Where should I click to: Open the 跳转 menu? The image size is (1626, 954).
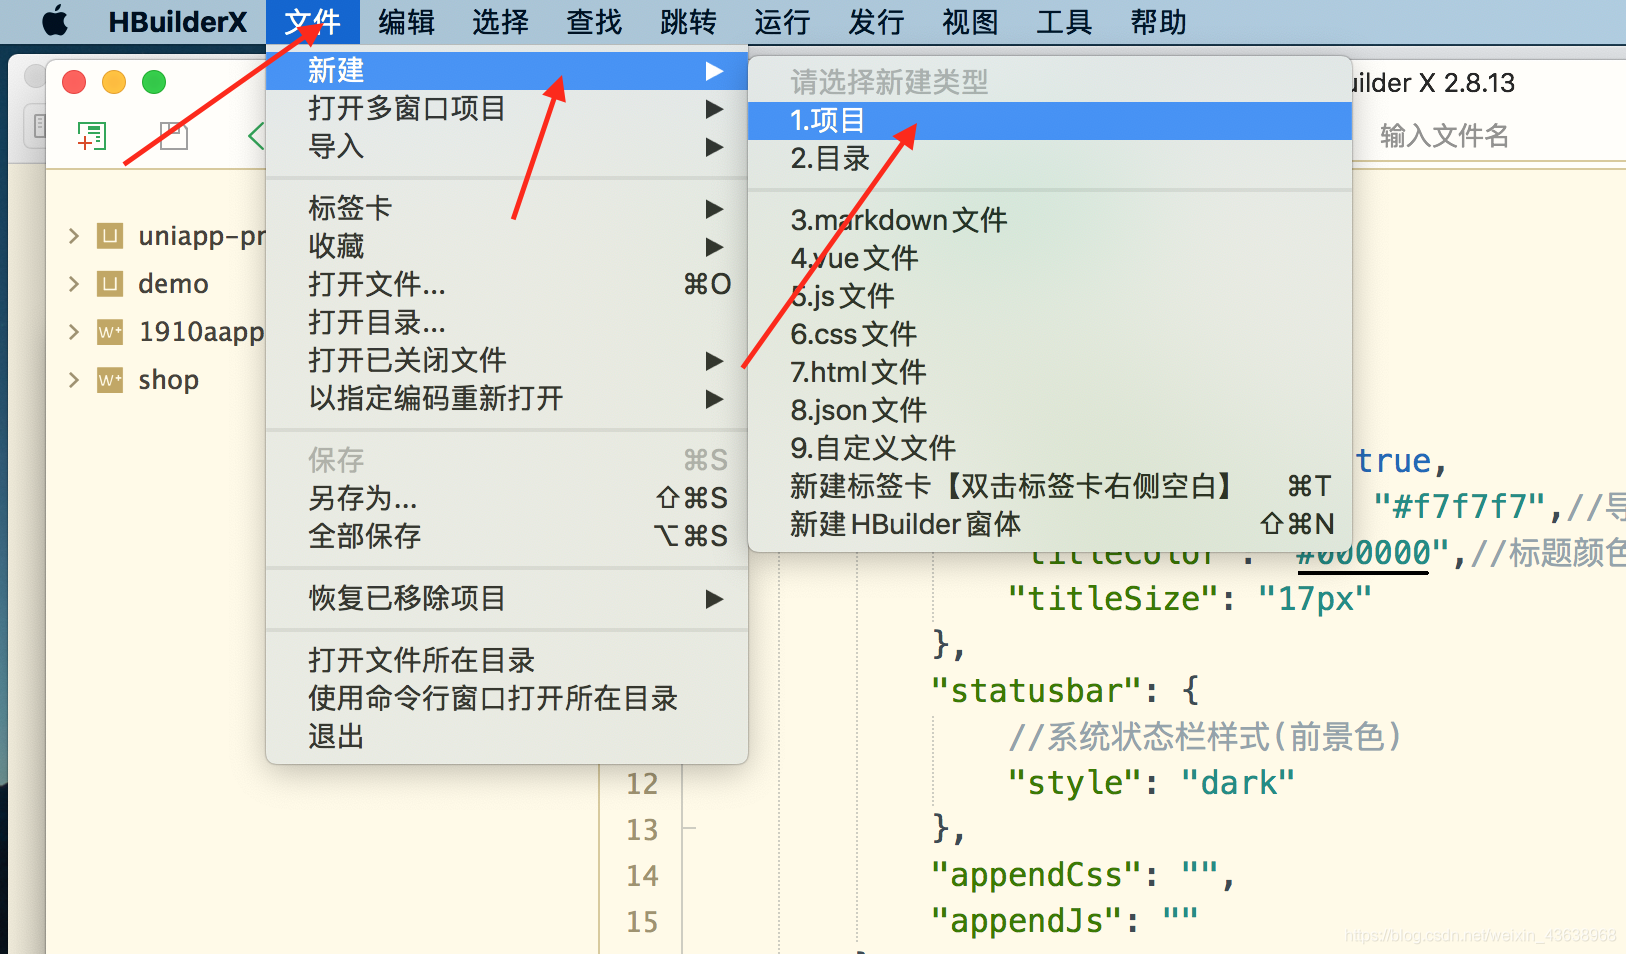point(688,22)
